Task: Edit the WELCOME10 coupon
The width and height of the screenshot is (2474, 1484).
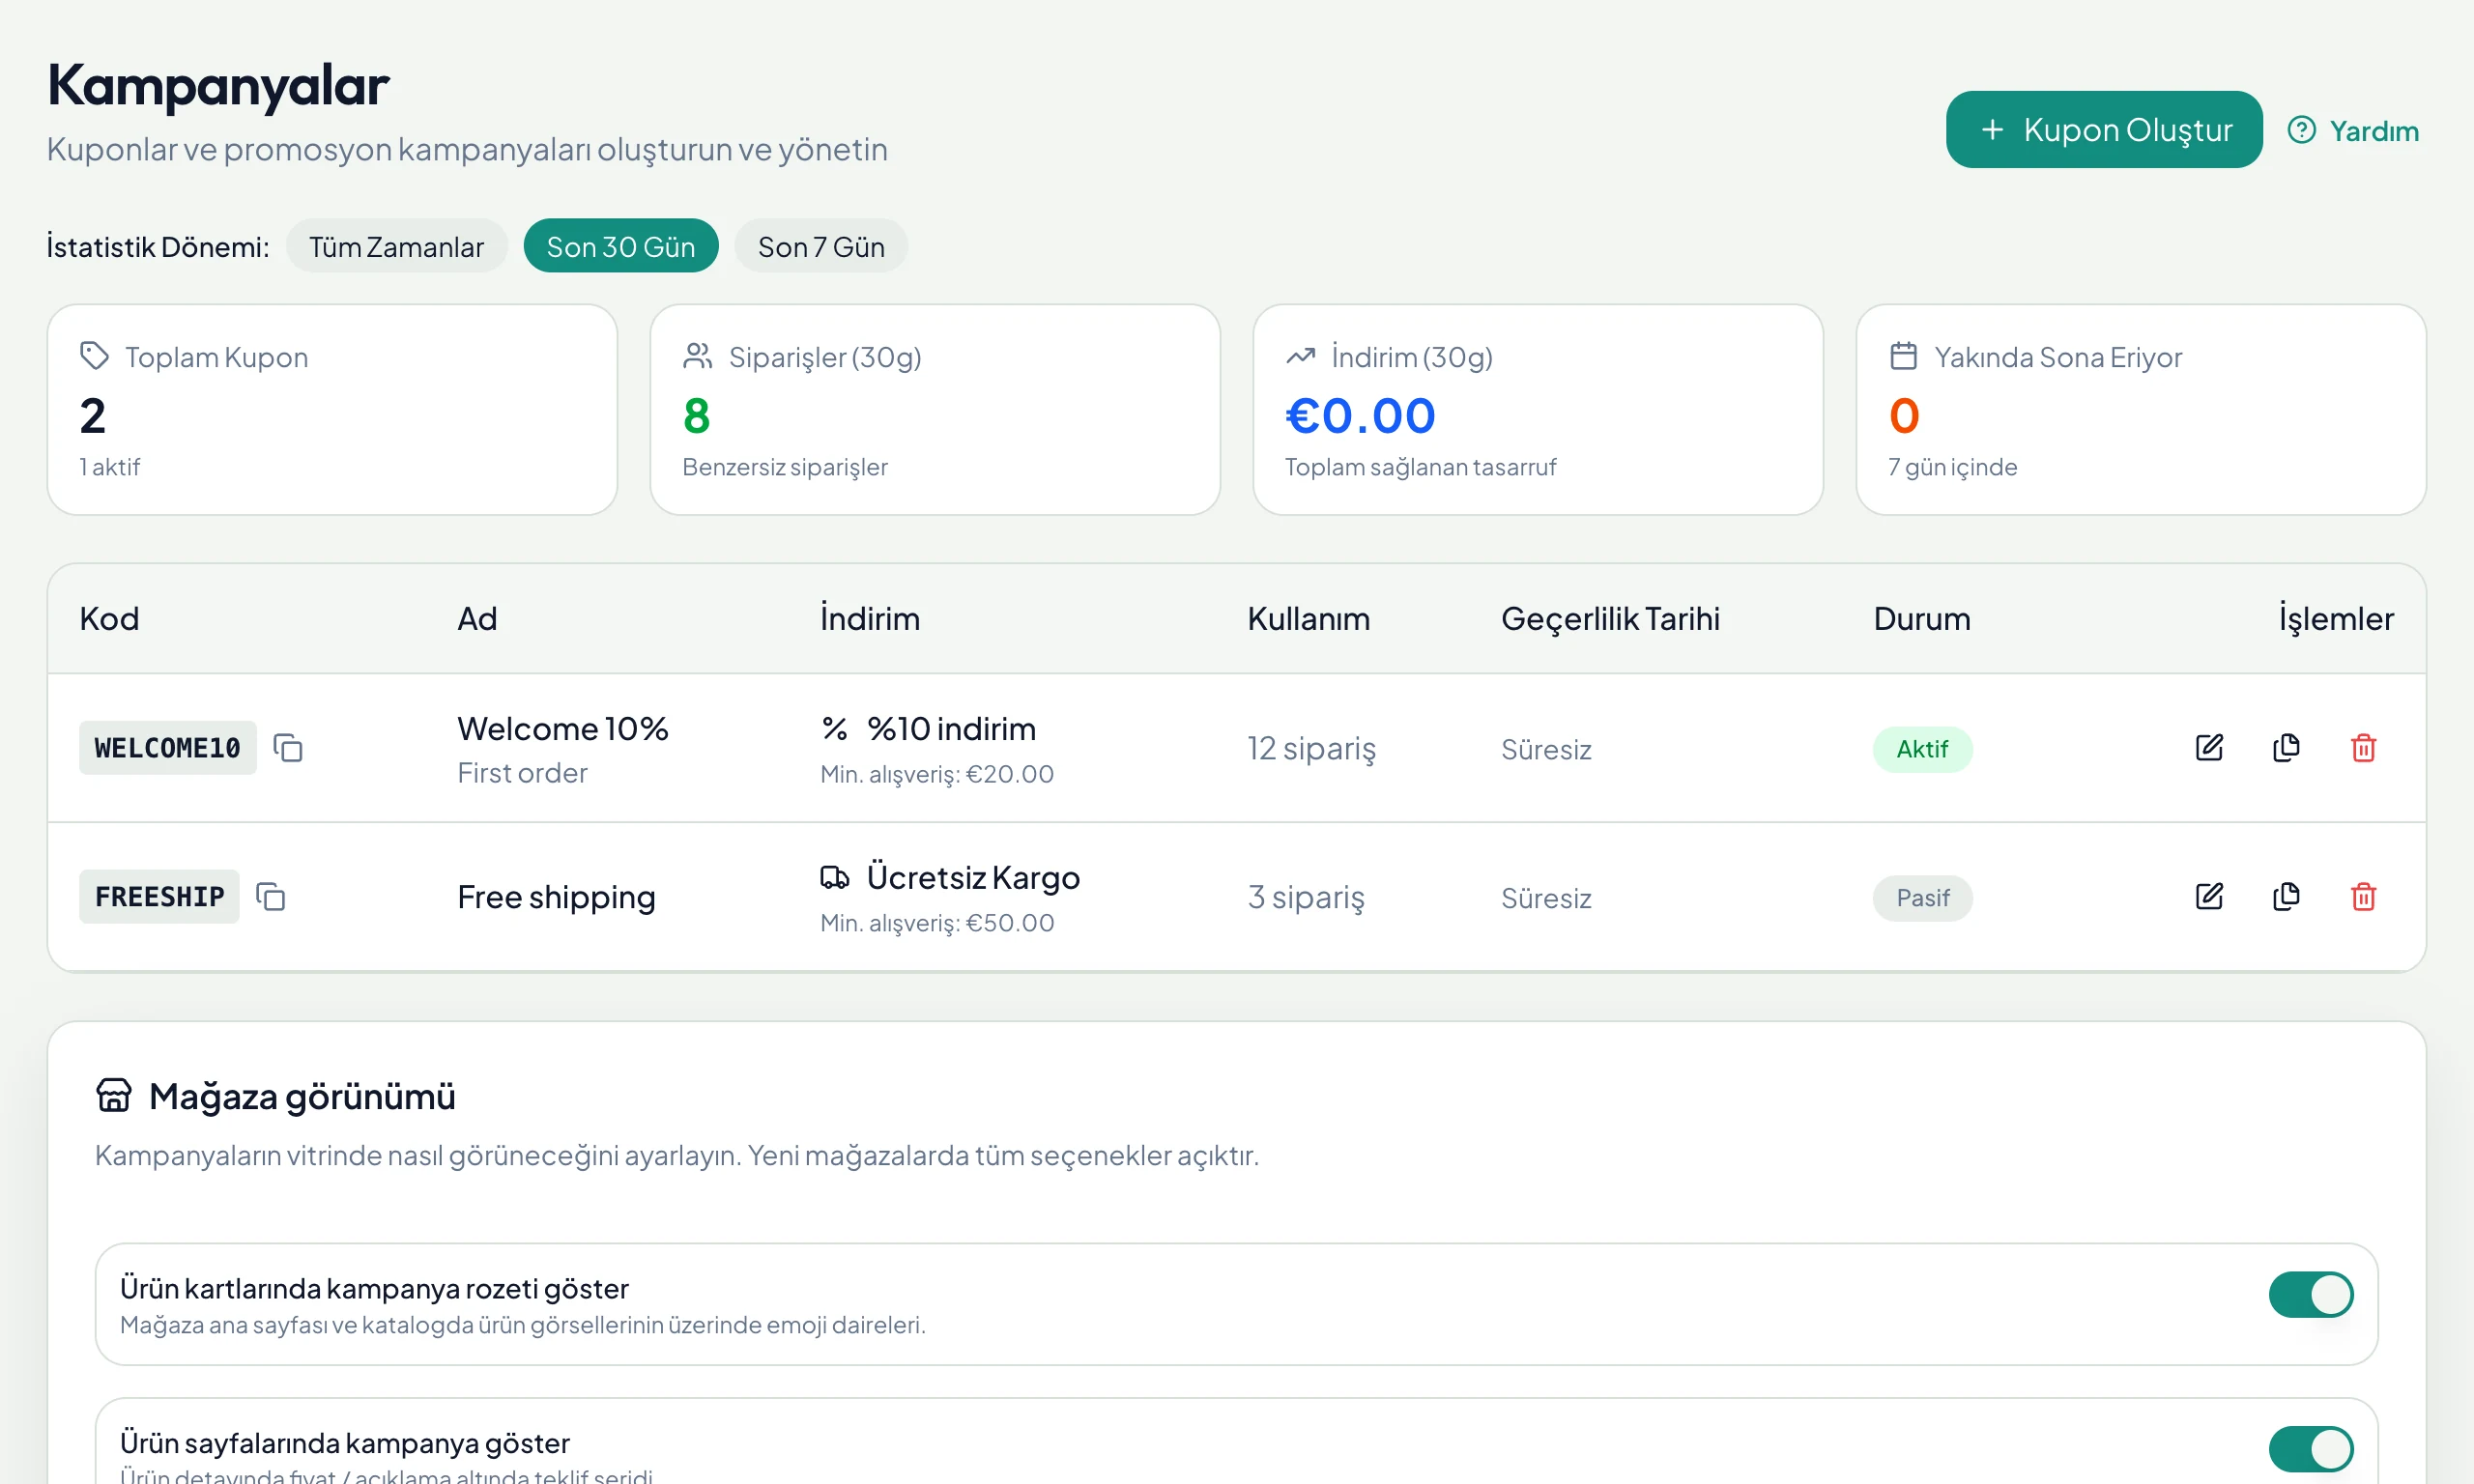Action: (x=2209, y=748)
